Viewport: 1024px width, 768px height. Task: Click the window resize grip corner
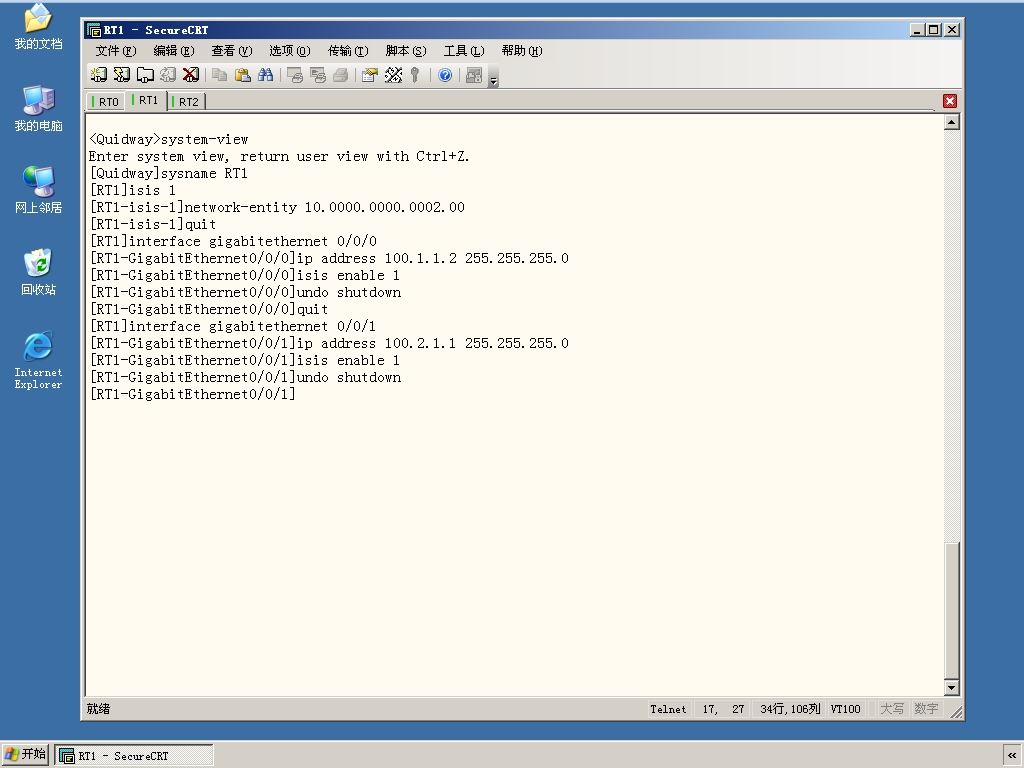(x=956, y=713)
